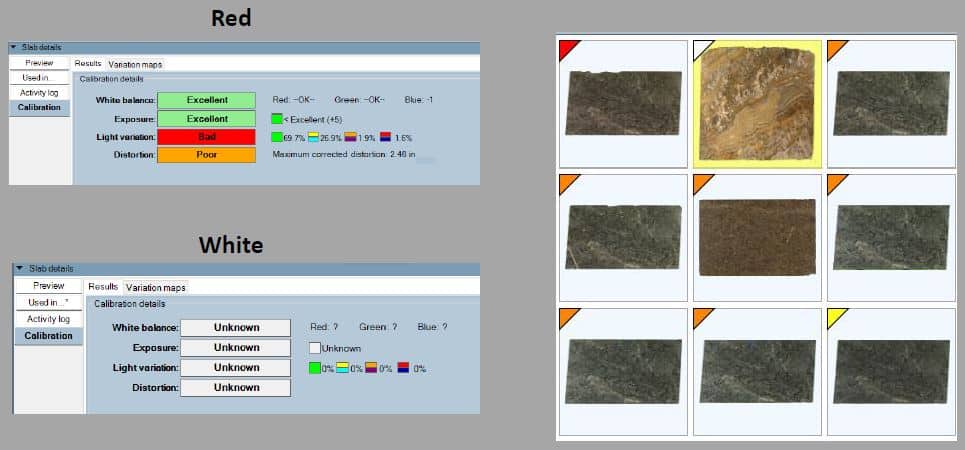Click the yellow/cyan variation icon showing 26.9%
965x450 pixels.
coord(313,137)
